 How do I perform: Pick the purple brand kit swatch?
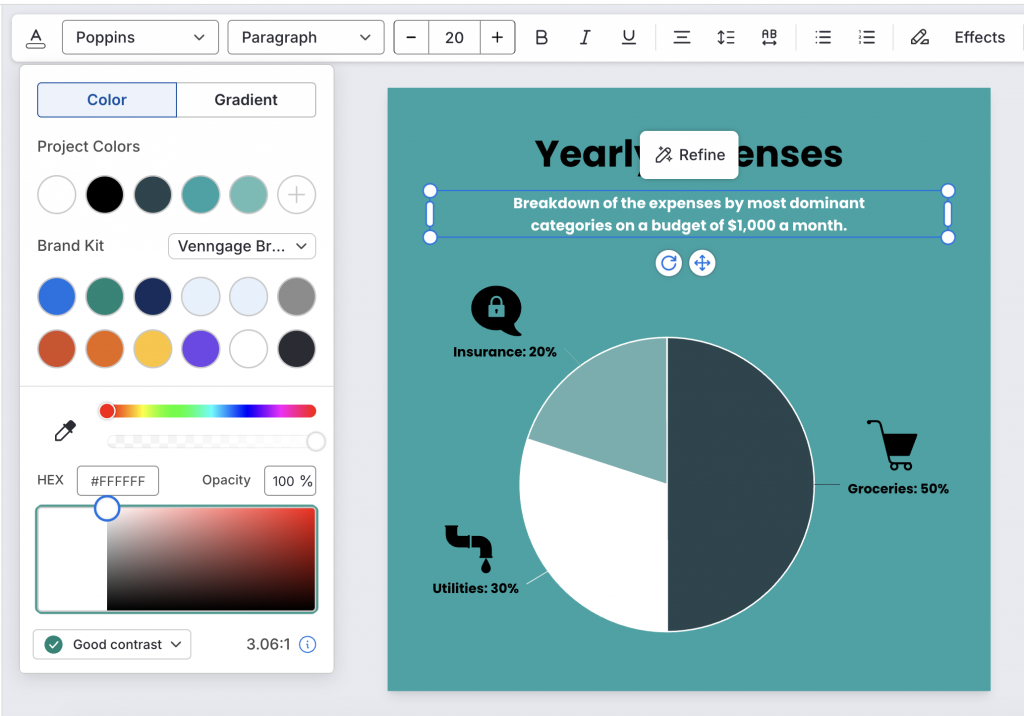[x=200, y=349]
